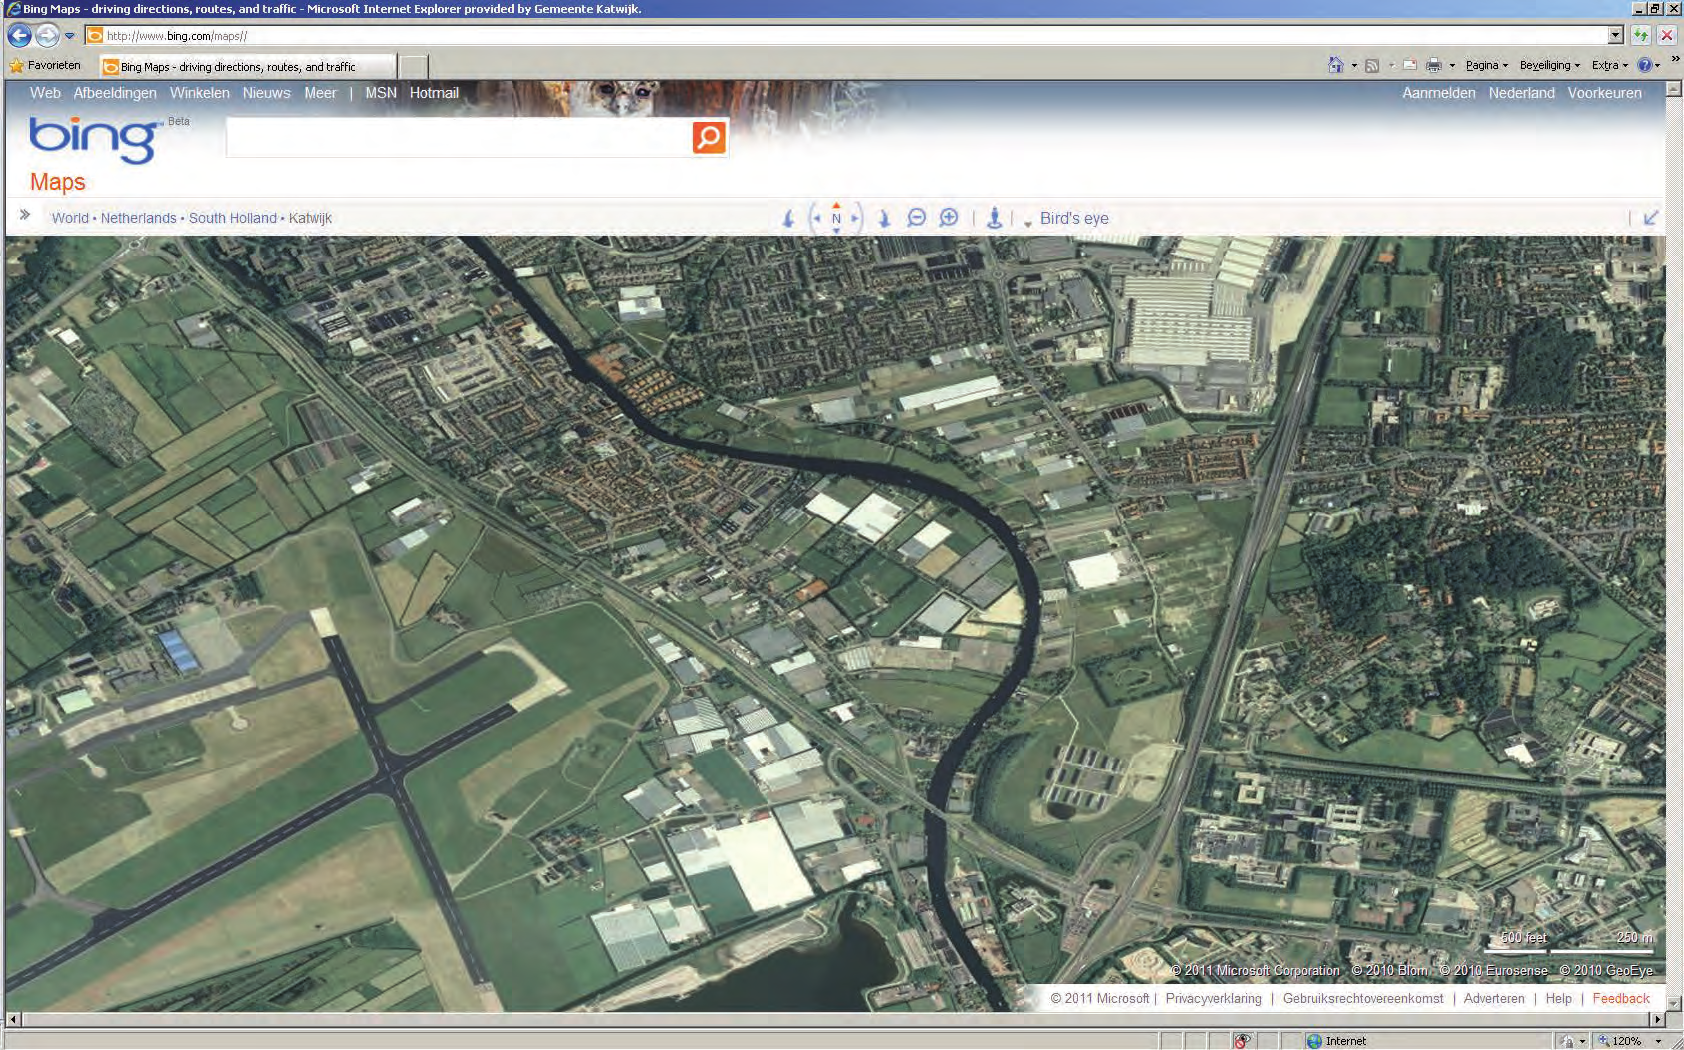Click the horizontal scrollbar right arrow
Screen dimensions: 1684x1050
click(x=1658, y=1020)
